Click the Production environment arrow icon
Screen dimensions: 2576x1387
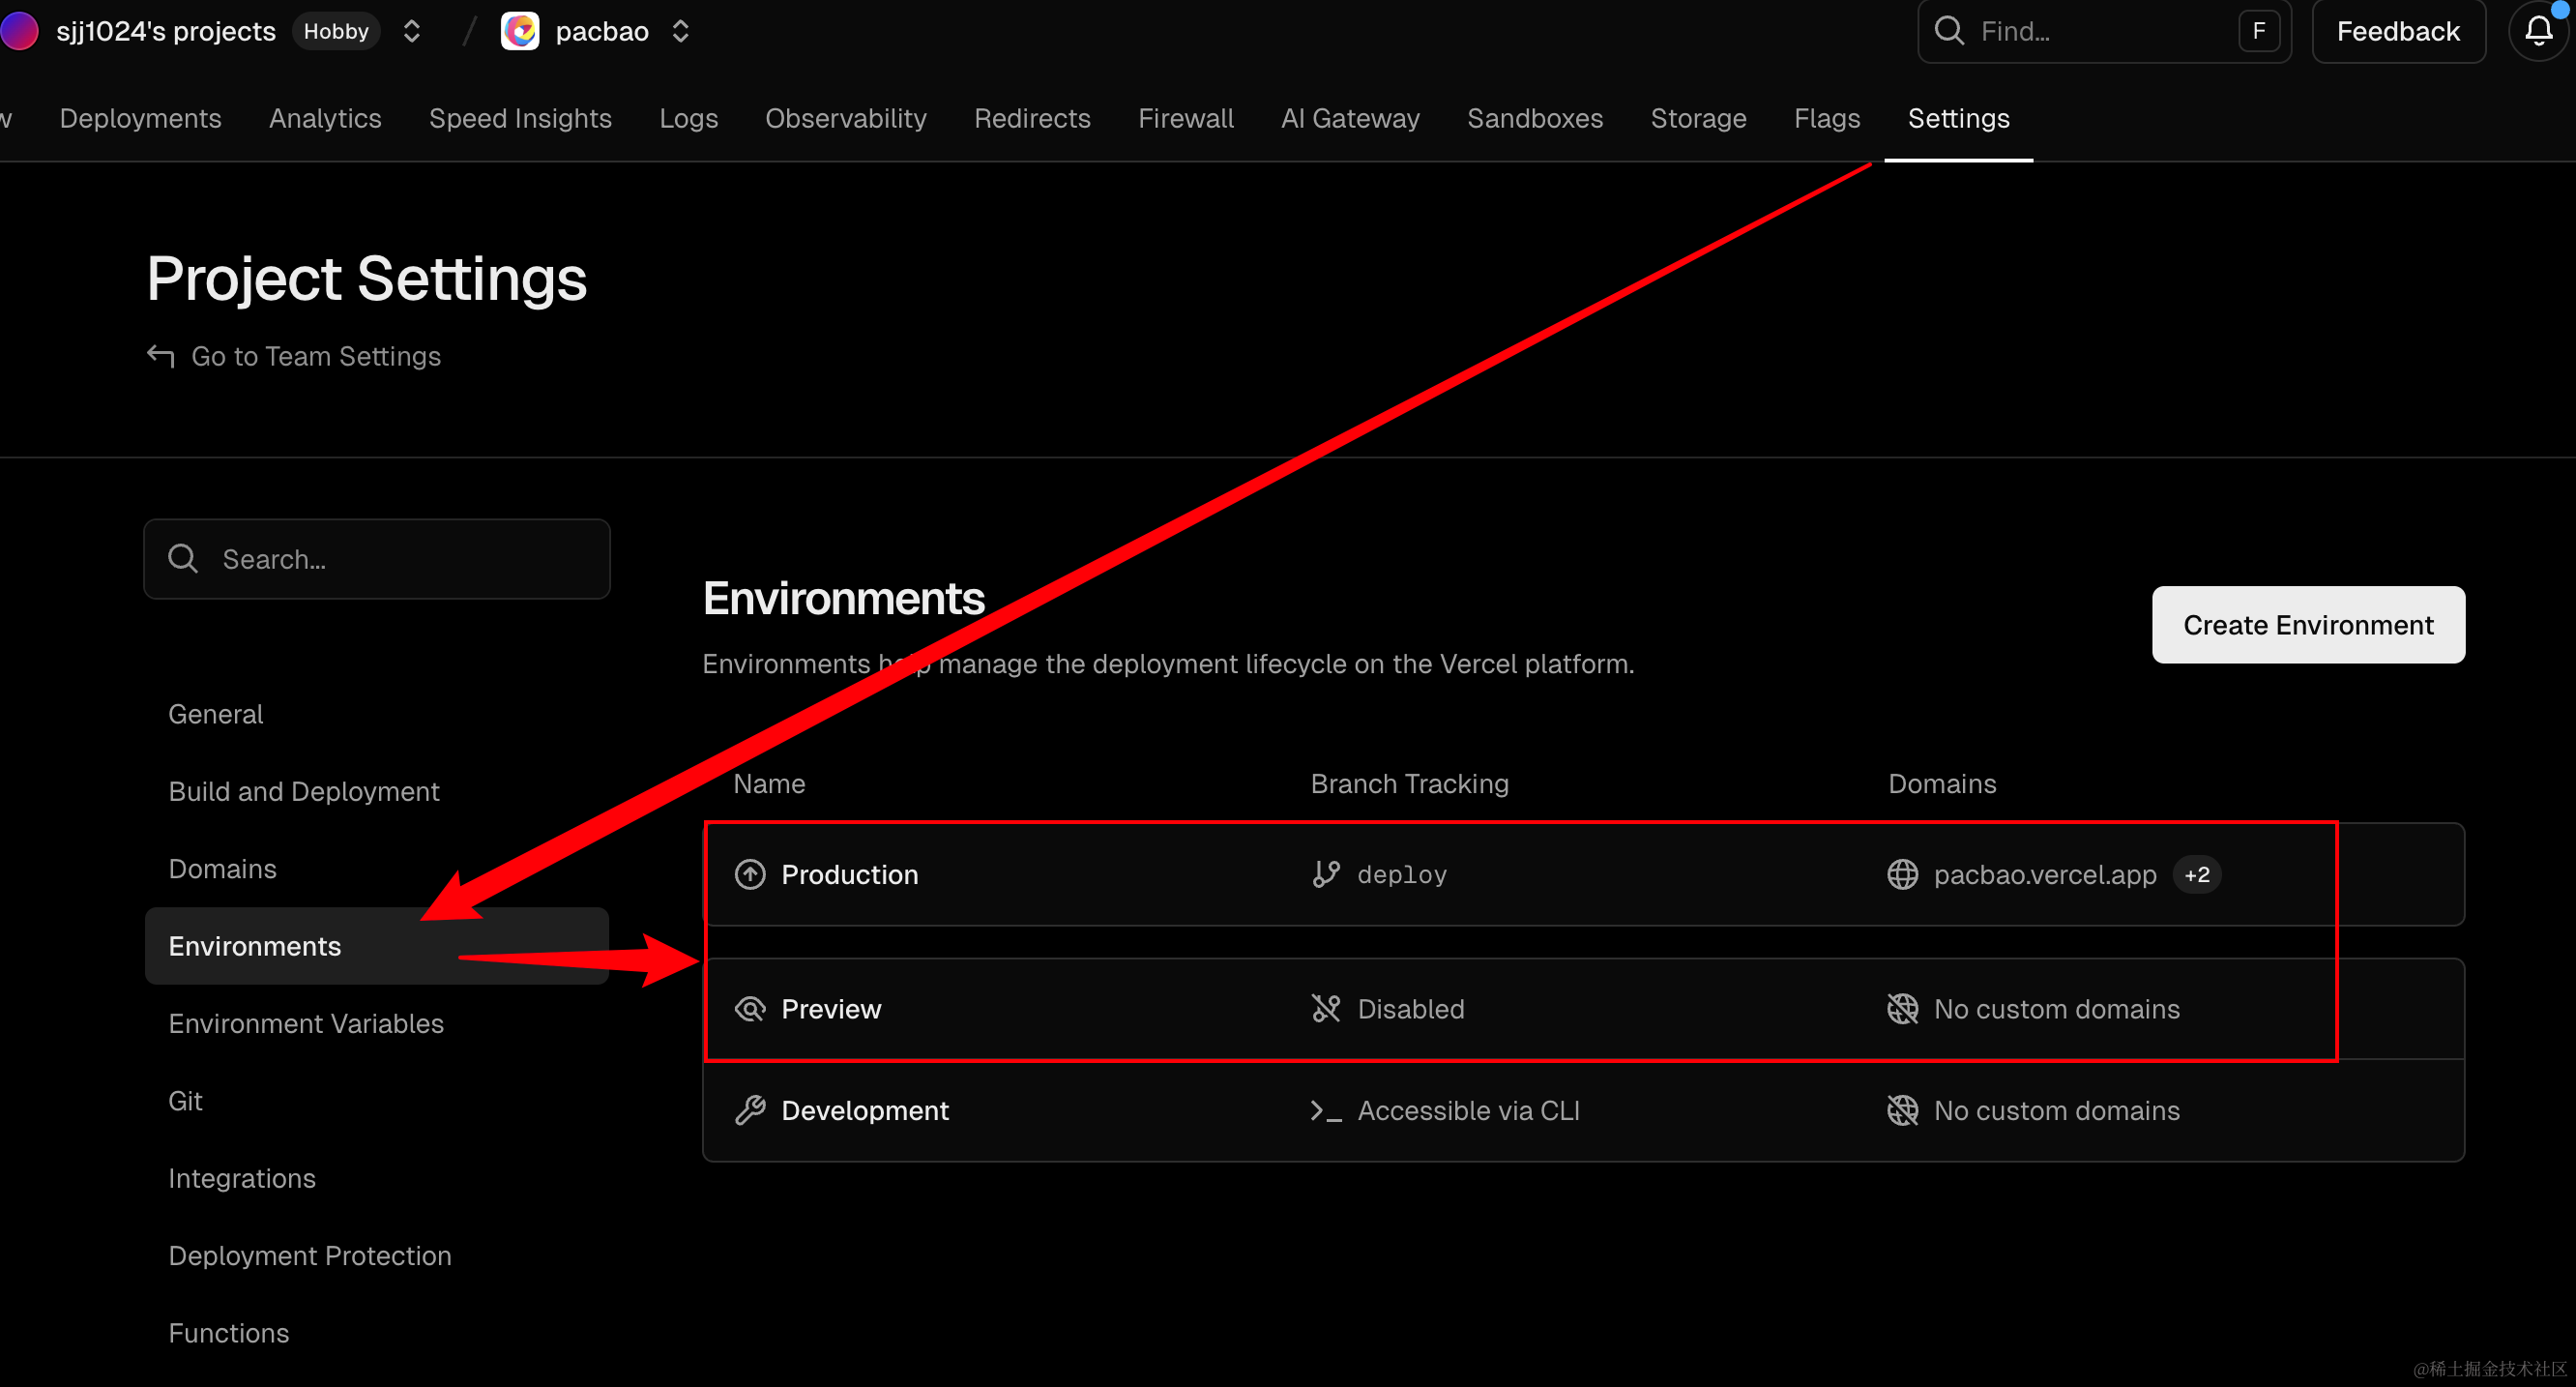pyautogui.click(x=750, y=874)
